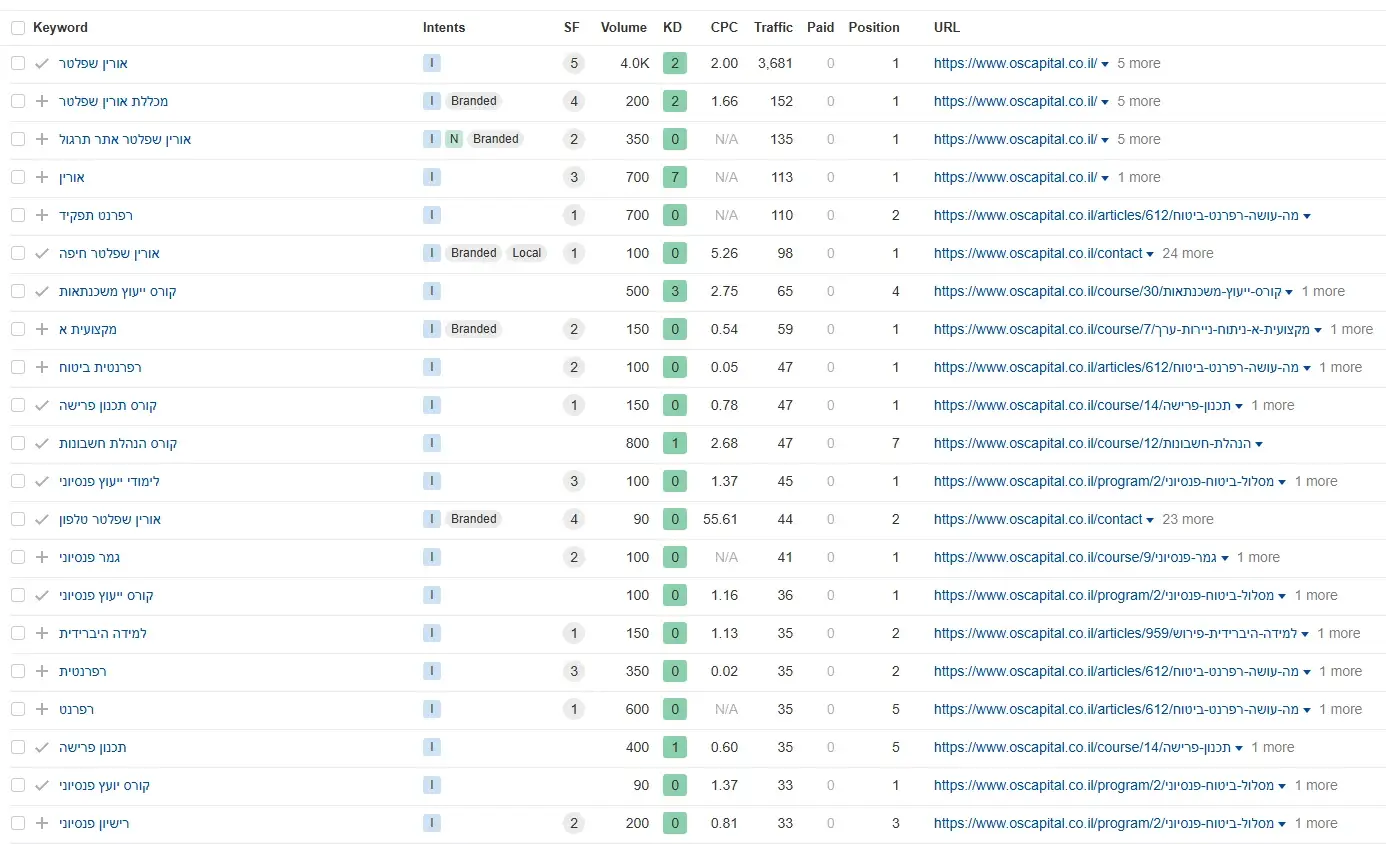
Task: Sort by the Volume column header
Action: [x=624, y=27]
